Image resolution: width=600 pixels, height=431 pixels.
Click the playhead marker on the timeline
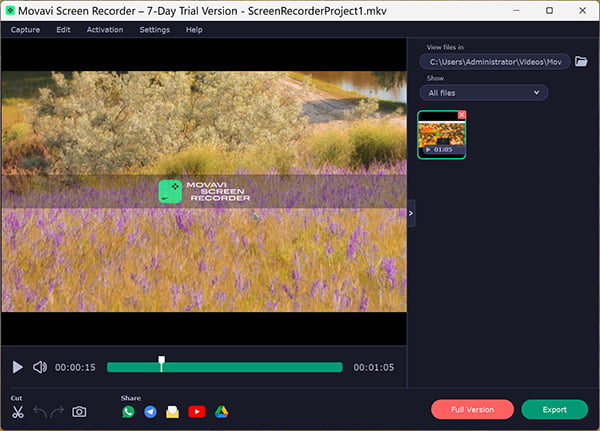pos(161,363)
